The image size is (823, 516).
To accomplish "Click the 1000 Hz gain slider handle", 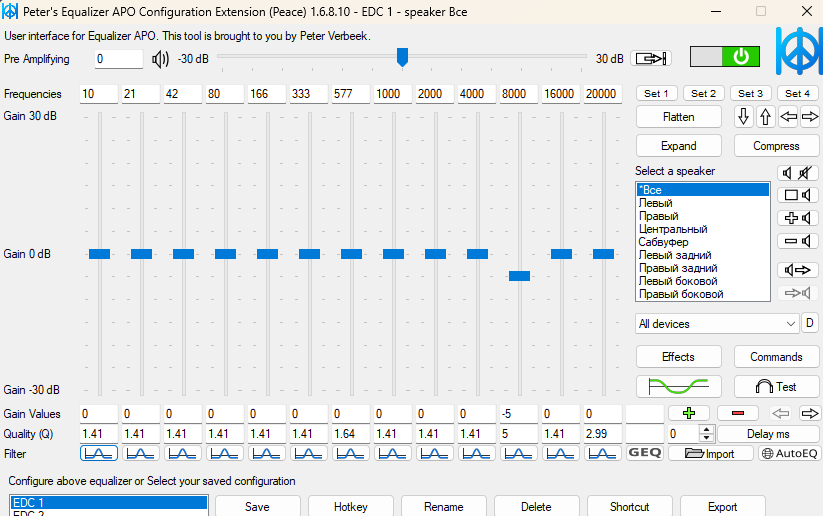I will coord(393,254).
